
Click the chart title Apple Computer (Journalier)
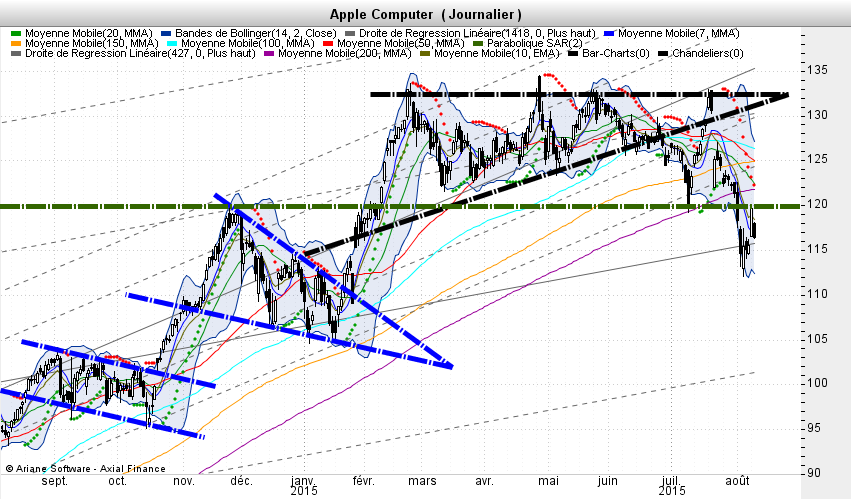(426, 14)
